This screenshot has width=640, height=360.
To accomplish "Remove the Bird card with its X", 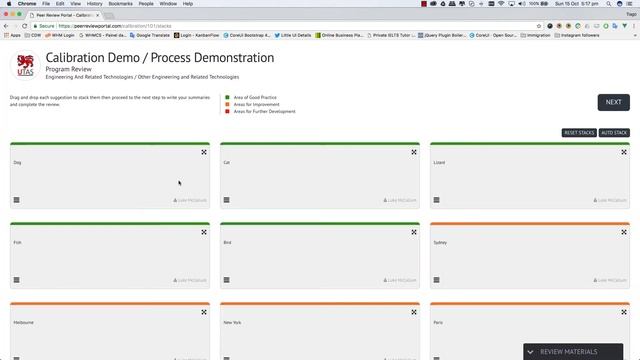I will coord(414,232).
